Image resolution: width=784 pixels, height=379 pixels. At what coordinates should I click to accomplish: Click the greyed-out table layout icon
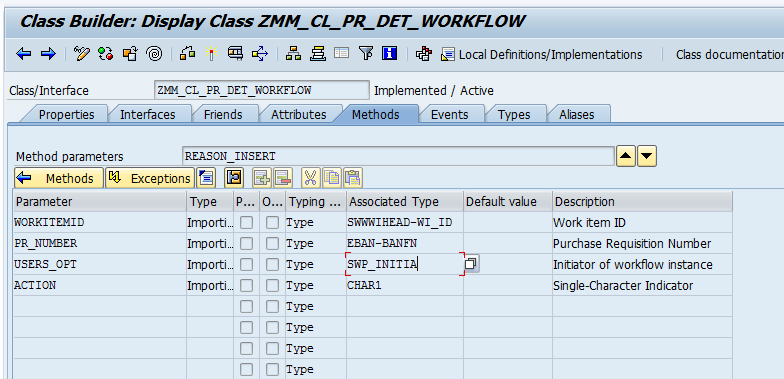click(x=342, y=53)
